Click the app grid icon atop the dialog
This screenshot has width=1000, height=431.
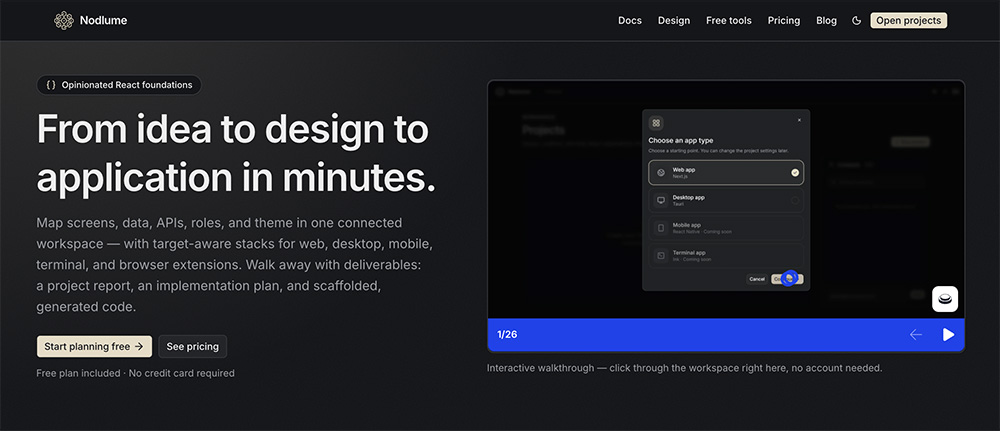(656, 123)
